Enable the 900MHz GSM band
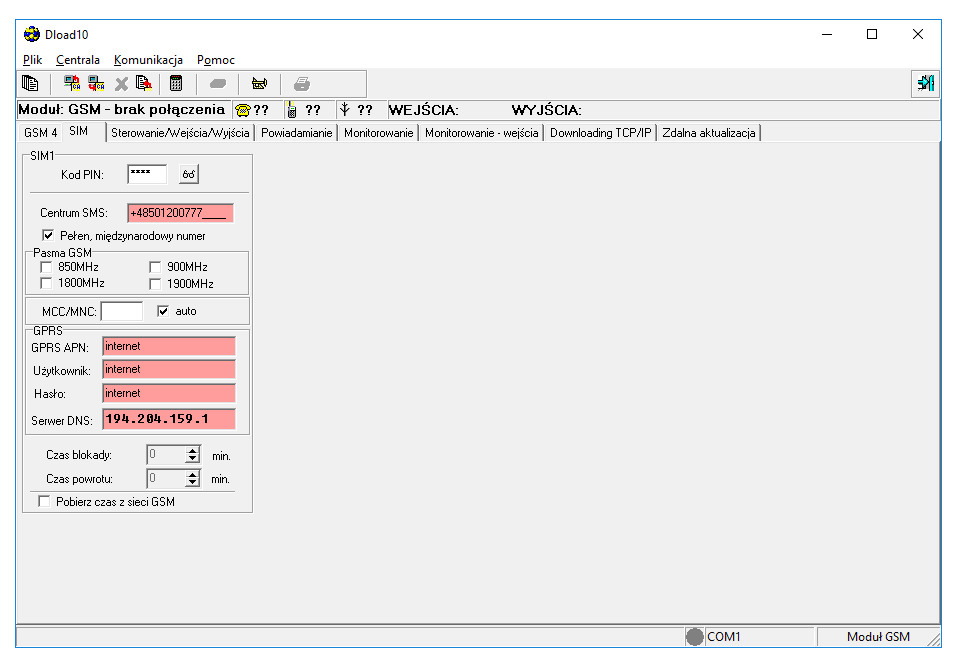 coord(156,267)
